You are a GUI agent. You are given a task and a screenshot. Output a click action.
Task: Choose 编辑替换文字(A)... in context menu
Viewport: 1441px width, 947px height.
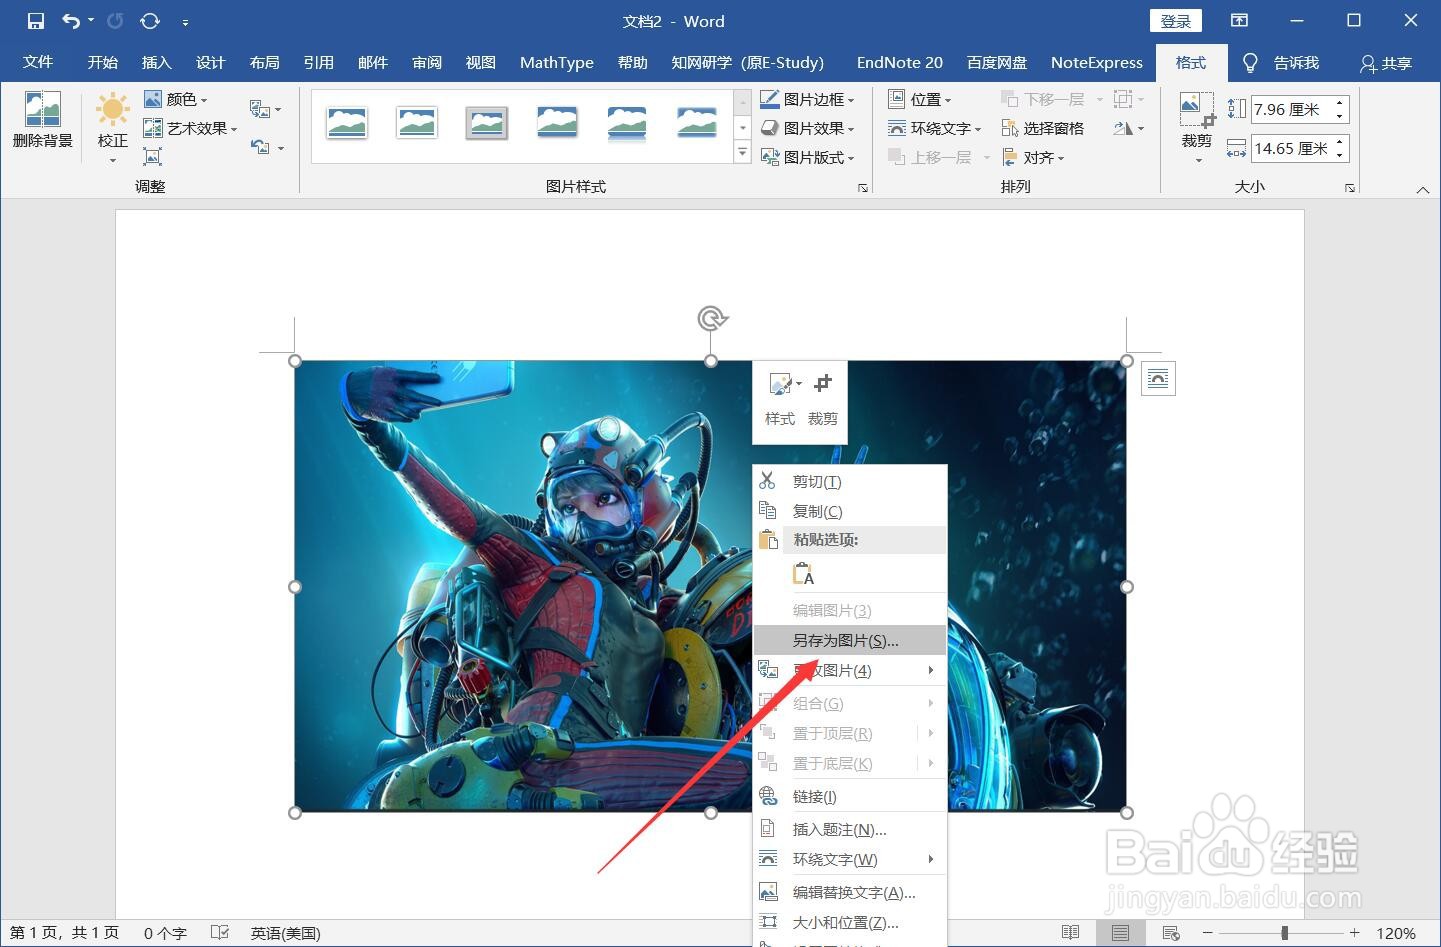click(850, 892)
